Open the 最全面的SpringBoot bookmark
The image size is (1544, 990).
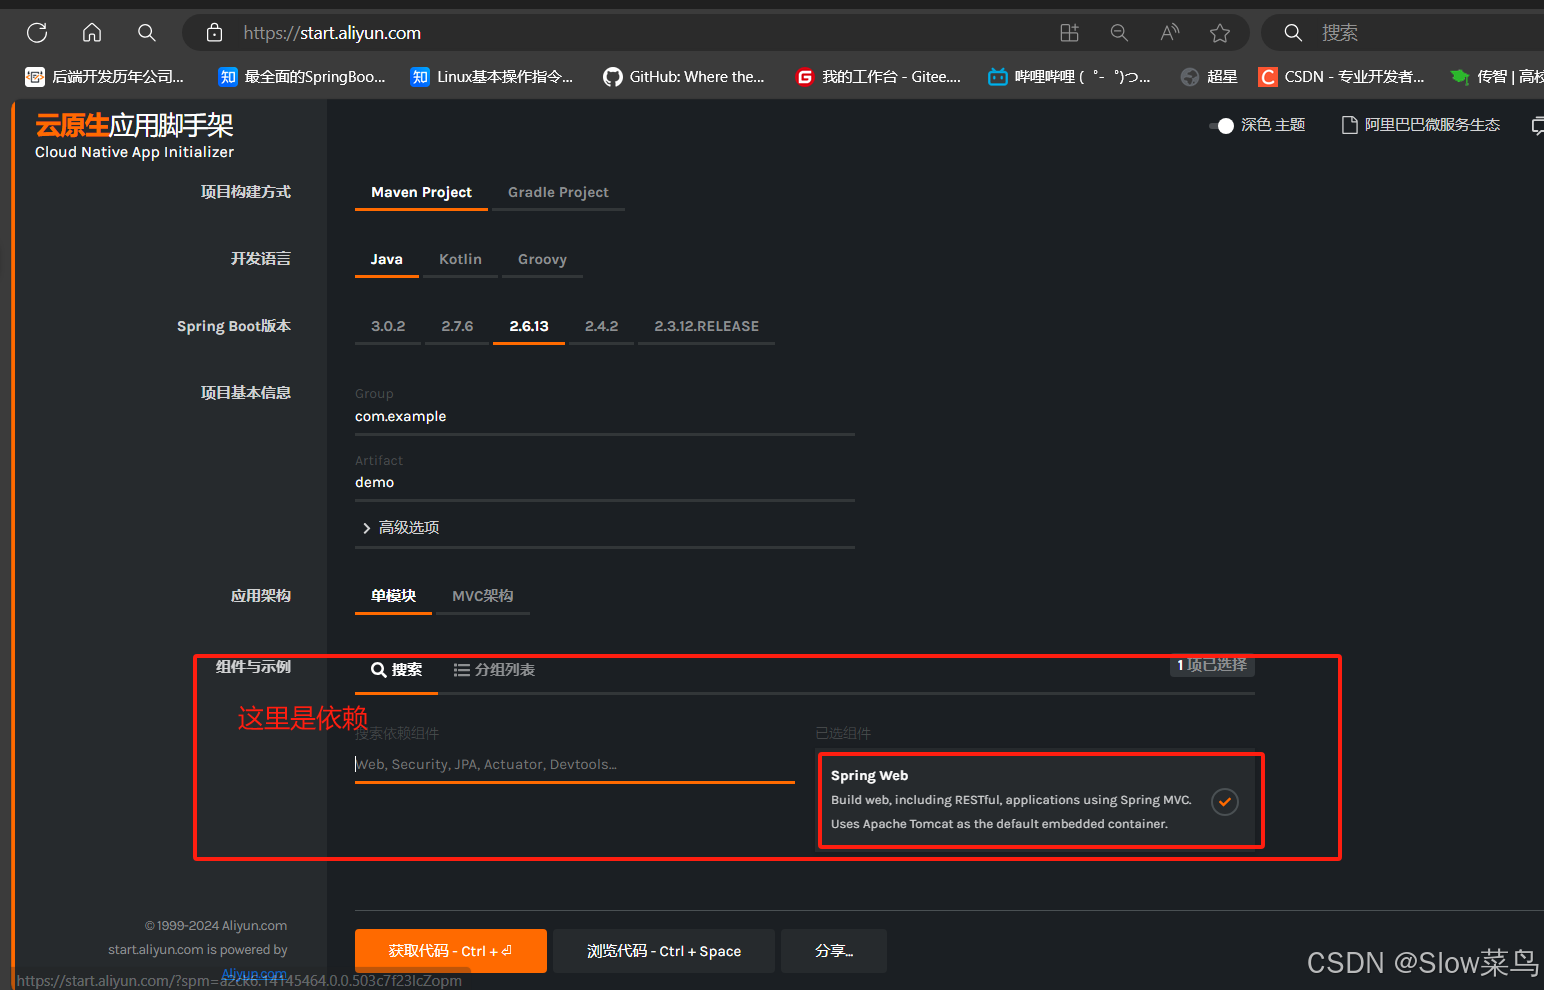click(302, 77)
